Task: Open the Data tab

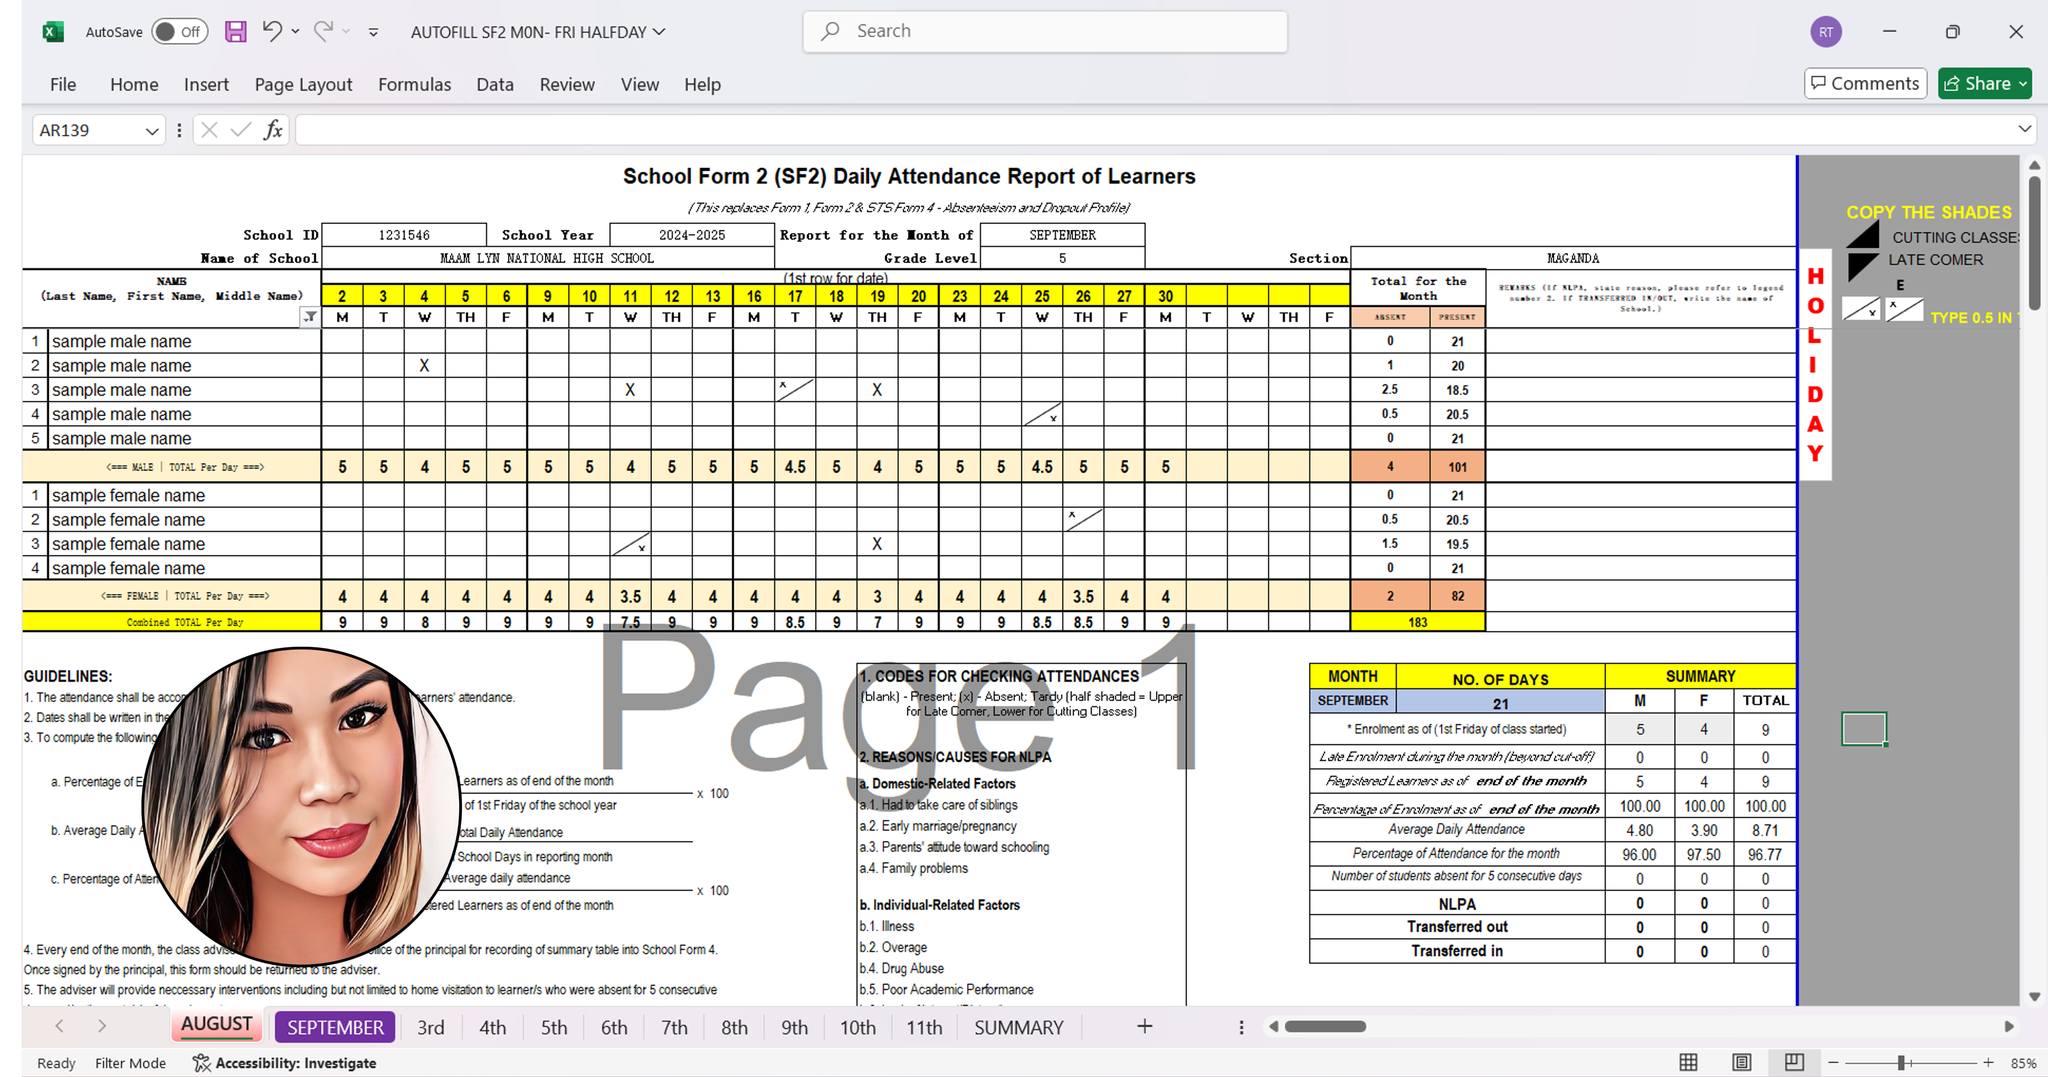Action: 495,84
